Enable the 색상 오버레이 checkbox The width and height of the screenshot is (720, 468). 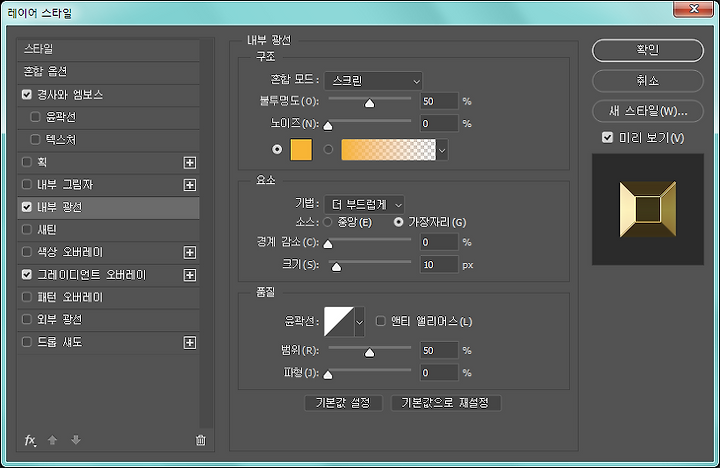click(x=27, y=252)
